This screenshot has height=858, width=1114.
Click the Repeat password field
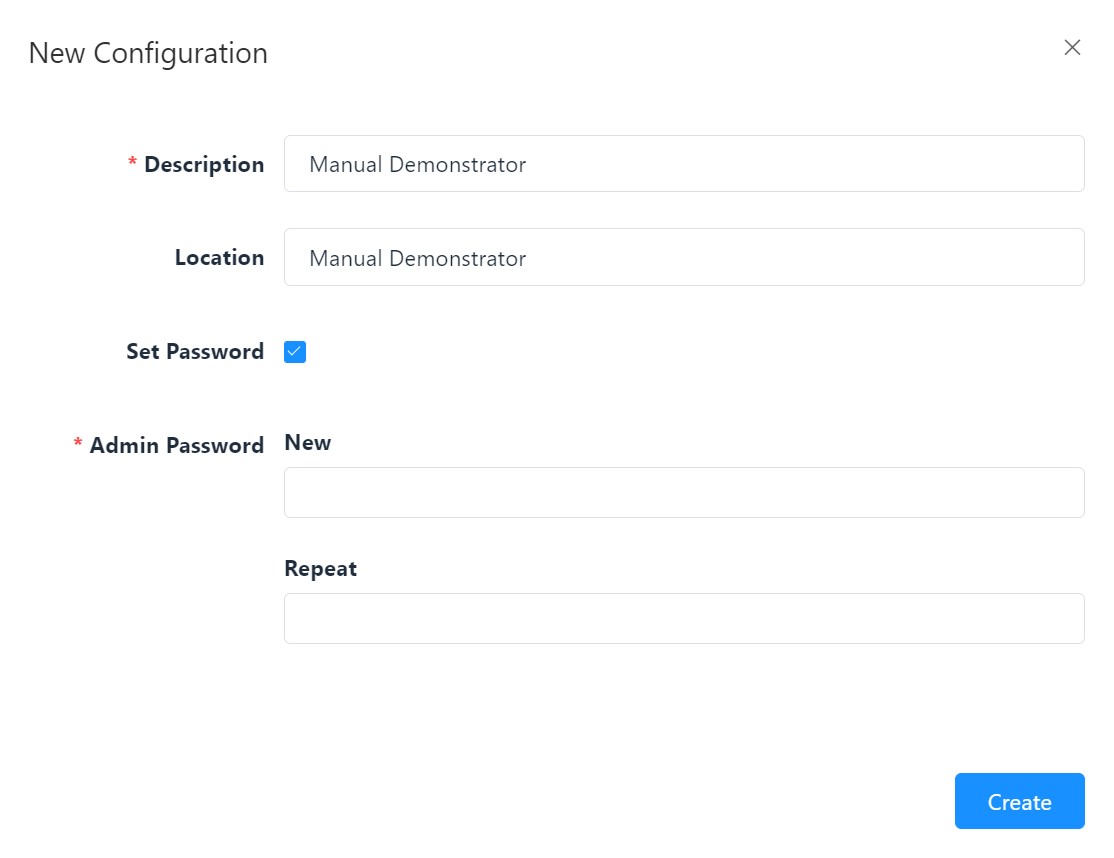pyautogui.click(x=684, y=619)
